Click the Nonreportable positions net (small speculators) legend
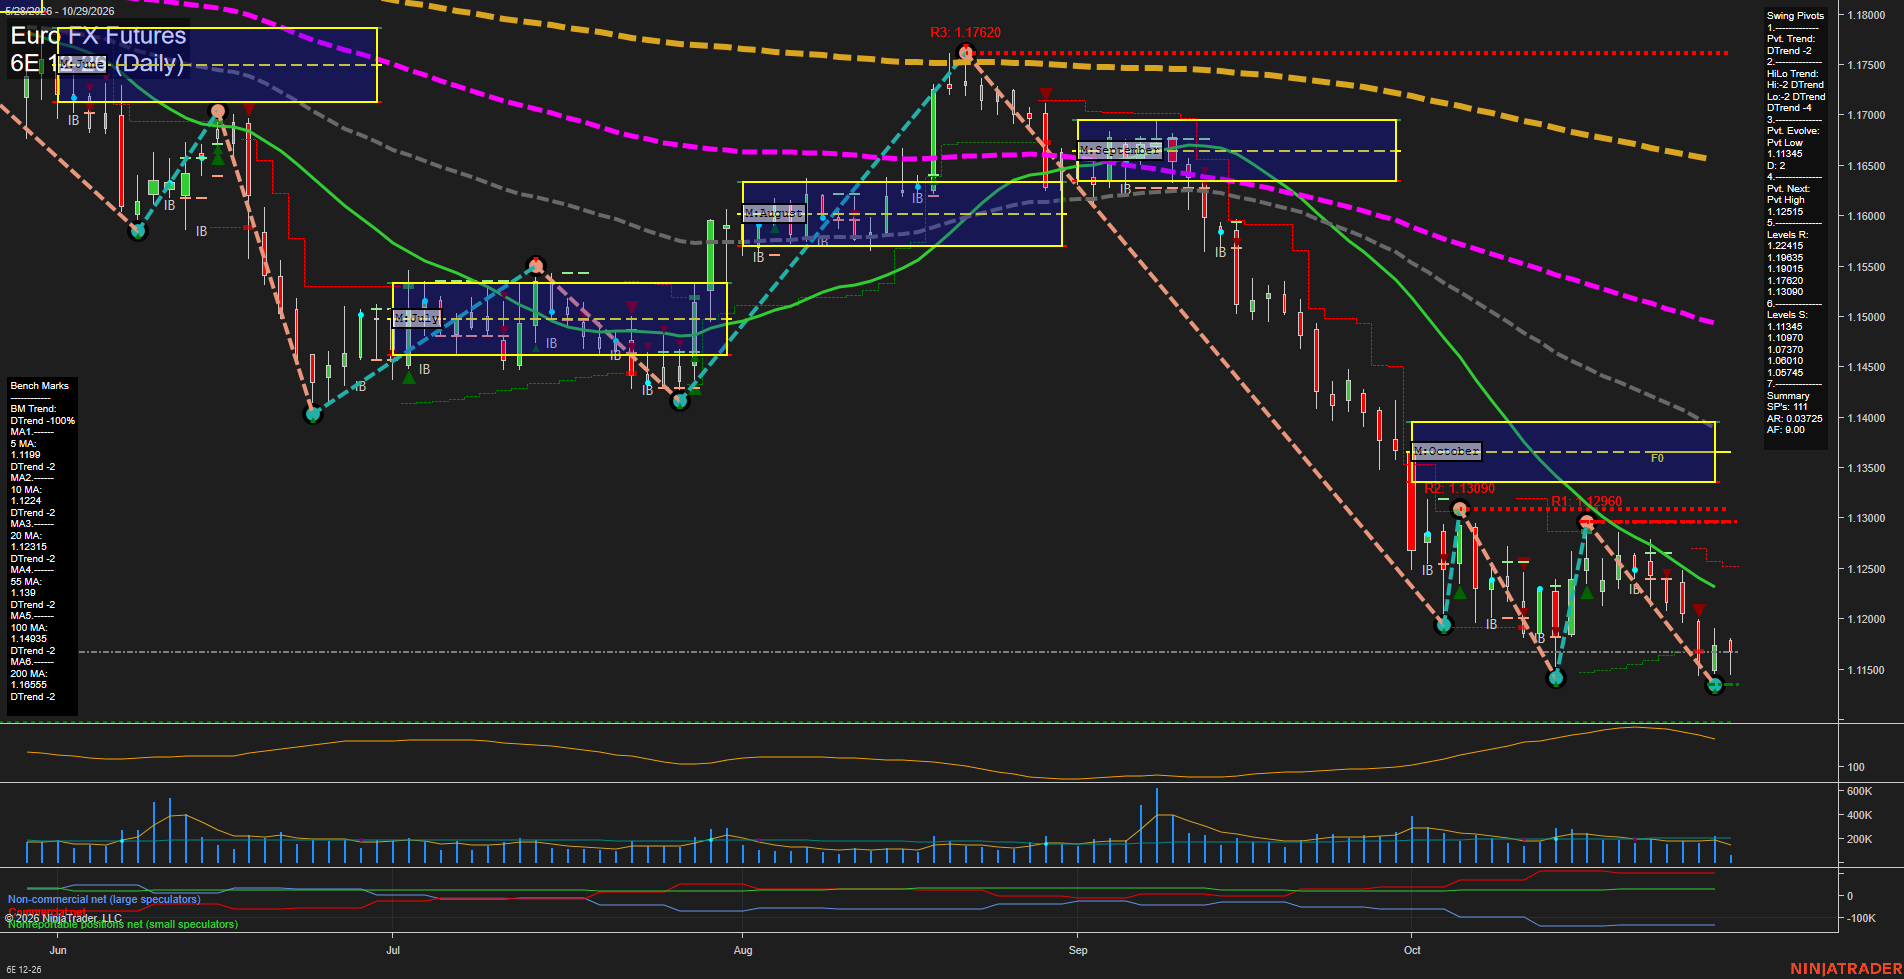Image resolution: width=1904 pixels, height=979 pixels. pos(123,925)
